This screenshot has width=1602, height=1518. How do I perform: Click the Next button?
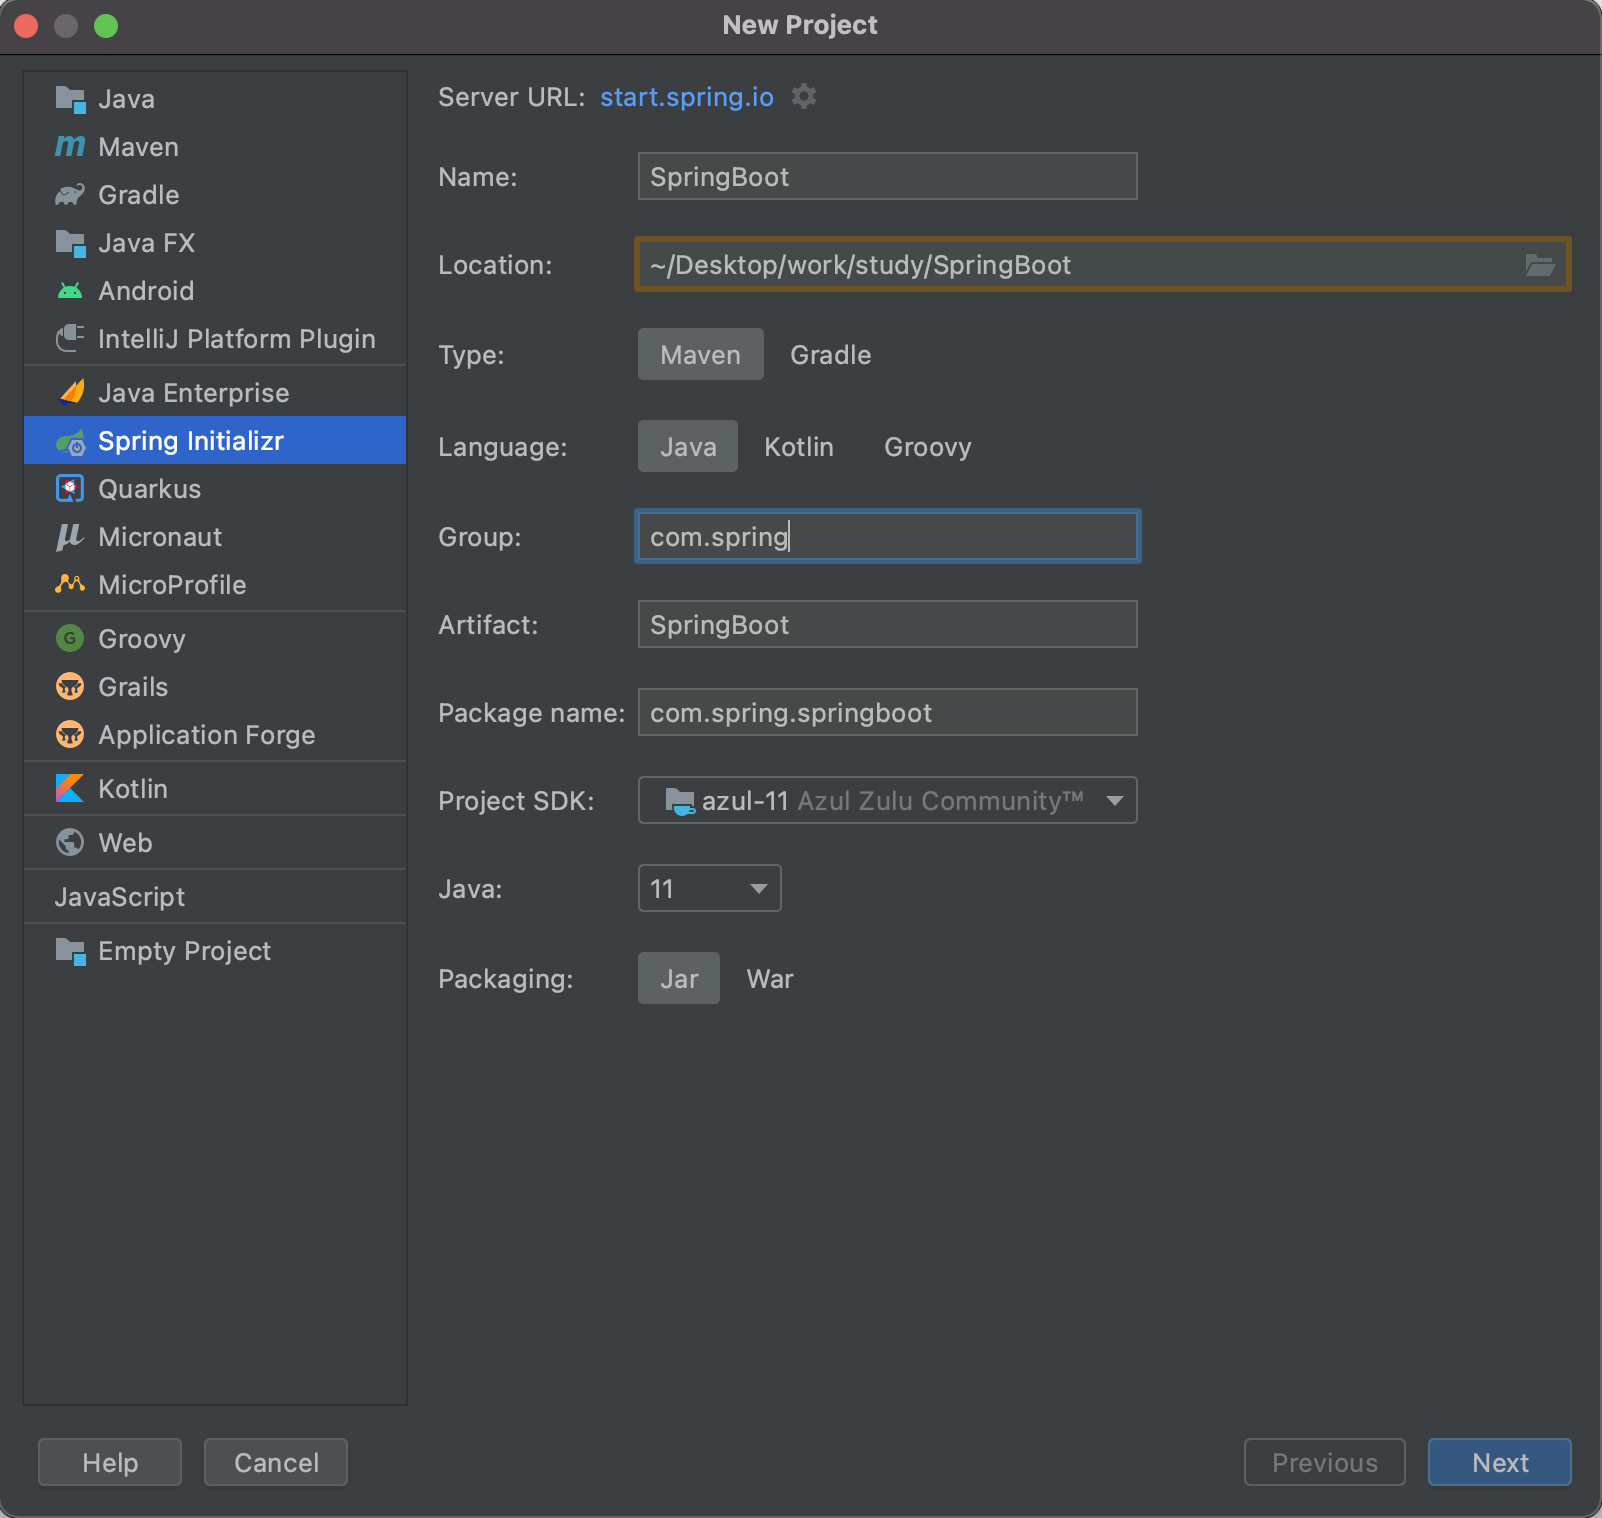1500,1462
